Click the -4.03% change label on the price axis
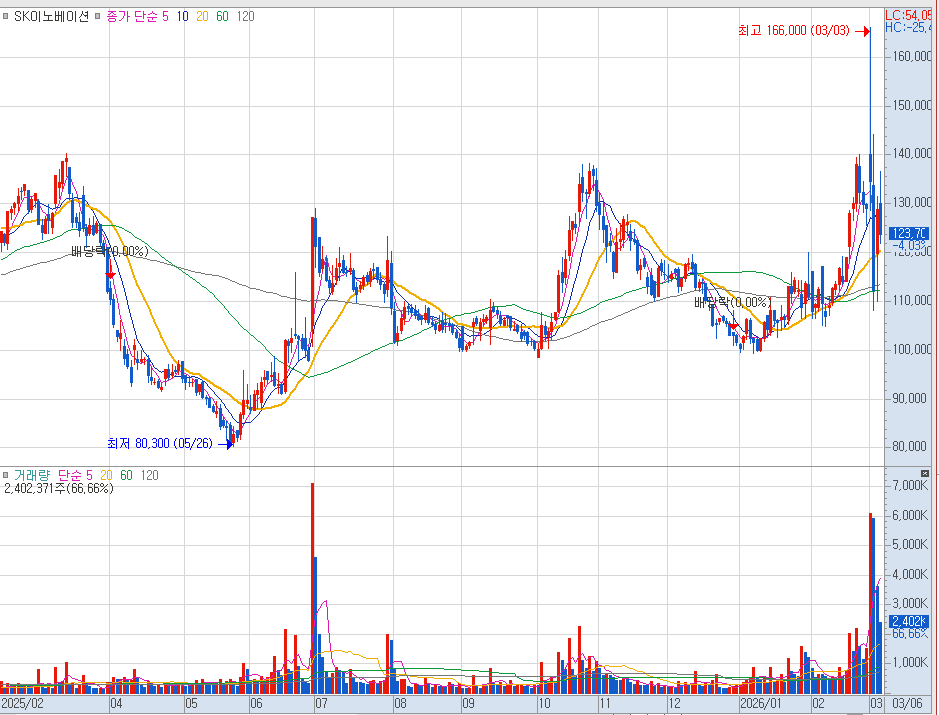 click(910, 246)
